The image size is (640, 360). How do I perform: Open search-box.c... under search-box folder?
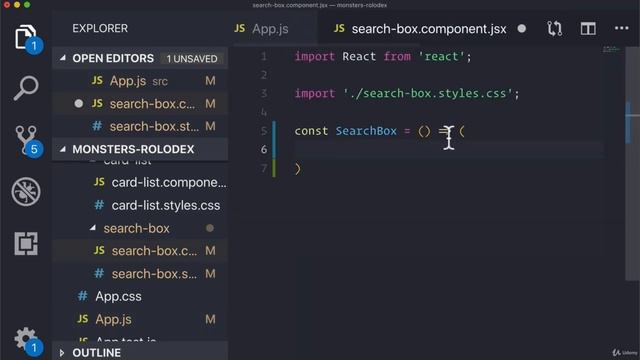[x=140, y=251]
